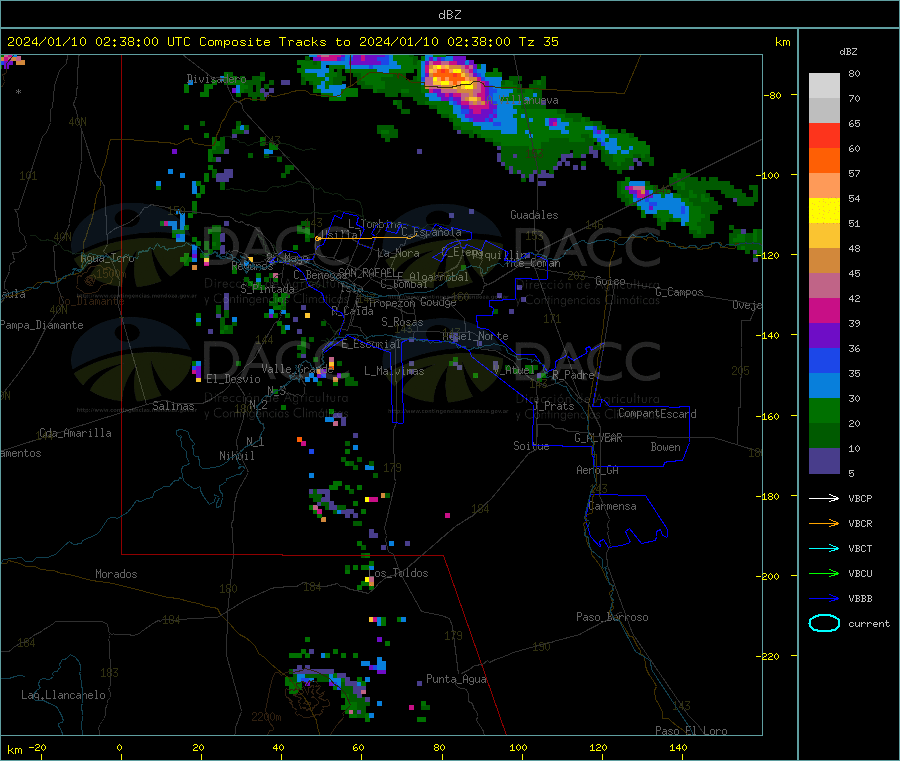Click the 'Tz 35' header value
Image resolution: width=900 pixels, height=761 pixels.
click(x=538, y=42)
